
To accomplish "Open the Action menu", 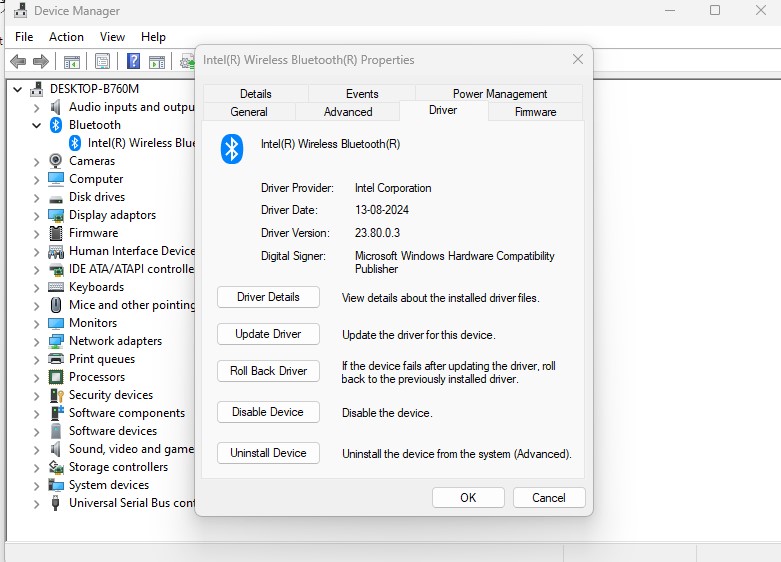I will point(66,37).
